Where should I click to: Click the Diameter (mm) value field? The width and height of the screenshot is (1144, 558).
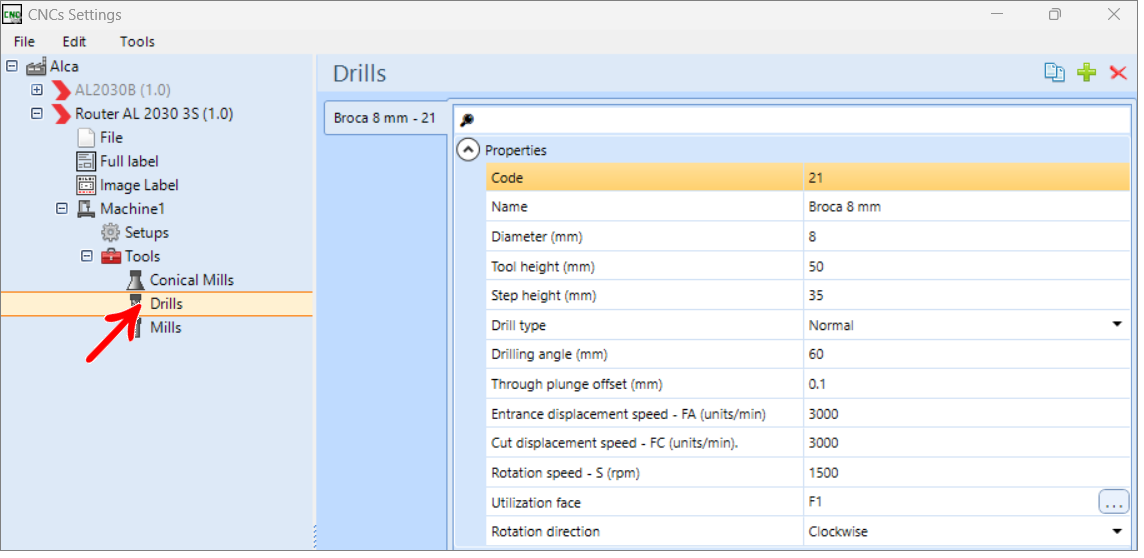tap(966, 236)
